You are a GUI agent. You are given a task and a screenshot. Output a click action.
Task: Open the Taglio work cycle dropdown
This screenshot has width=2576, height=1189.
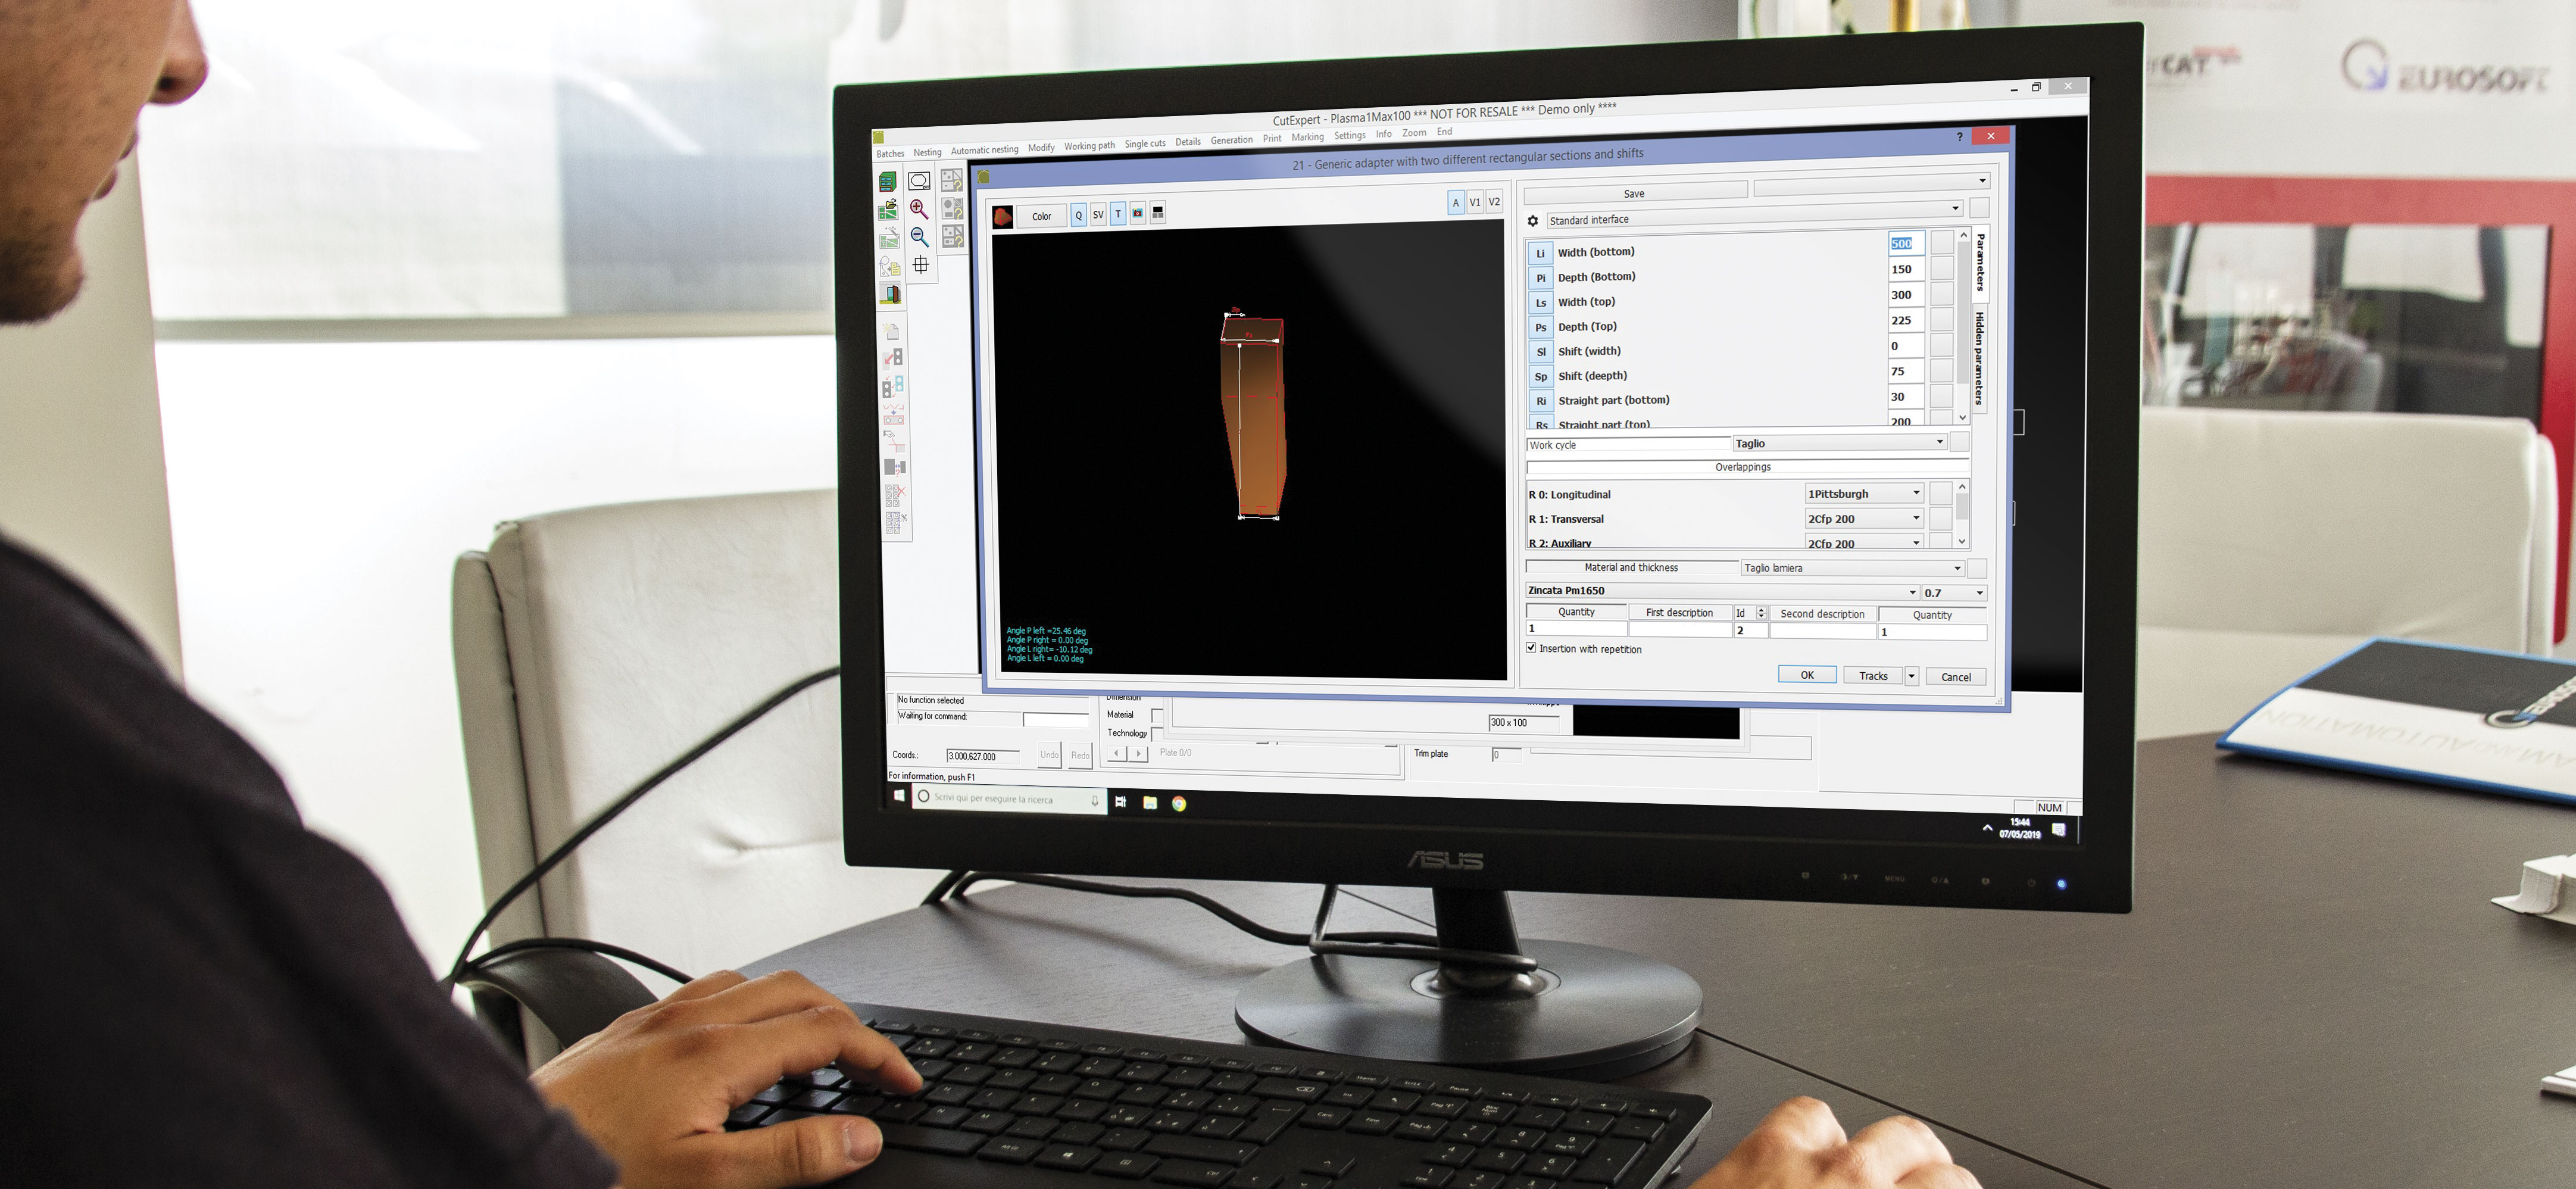pyautogui.click(x=1839, y=442)
